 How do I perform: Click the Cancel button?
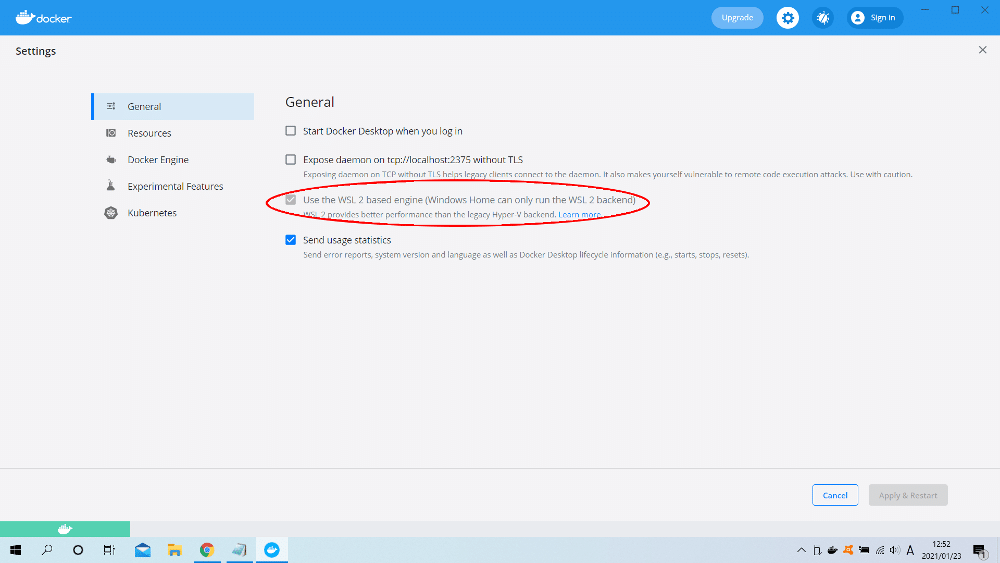(x=835, y=495)
